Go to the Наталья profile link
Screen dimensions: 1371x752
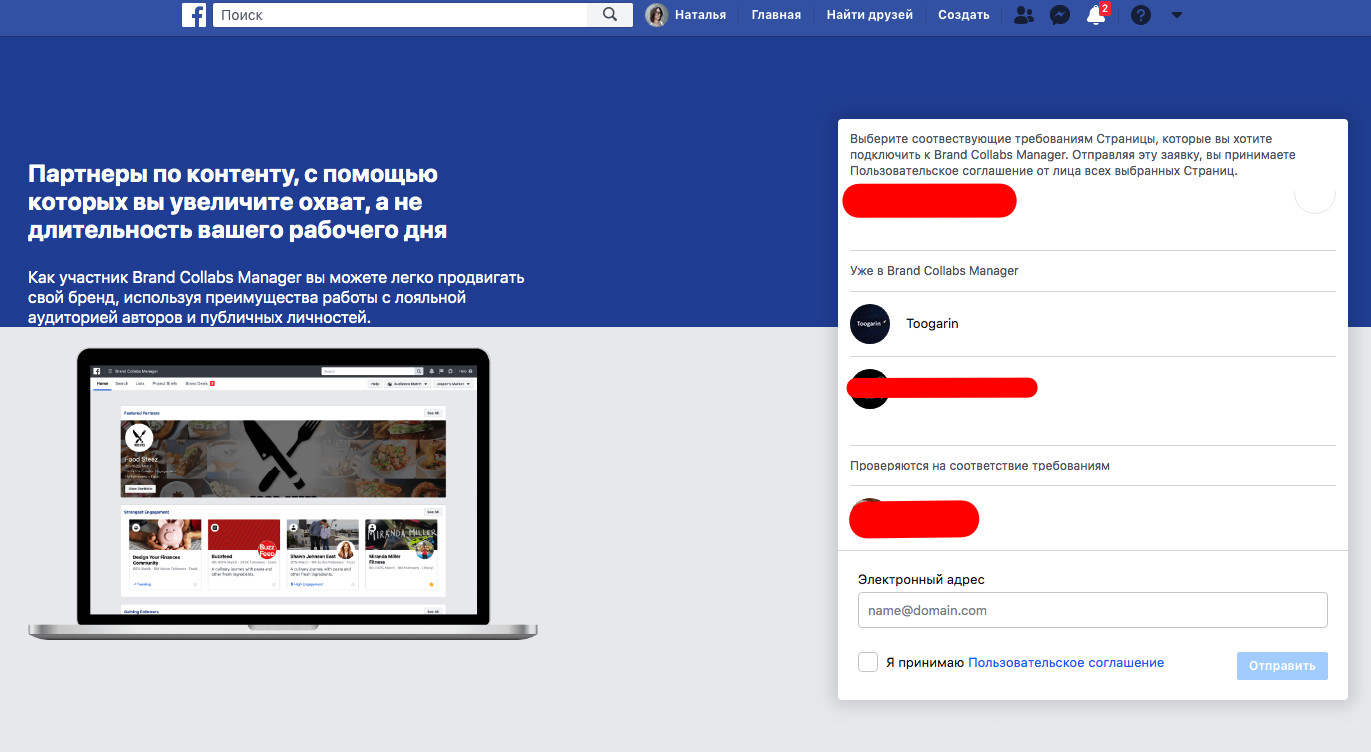(700, 15)
